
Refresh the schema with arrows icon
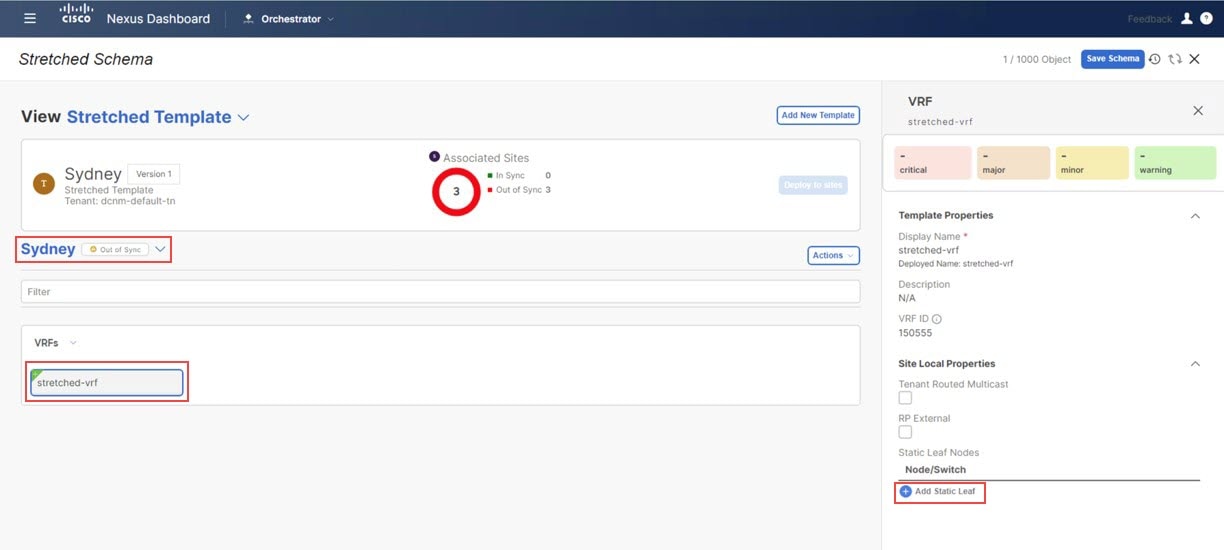coord(1174,59)
